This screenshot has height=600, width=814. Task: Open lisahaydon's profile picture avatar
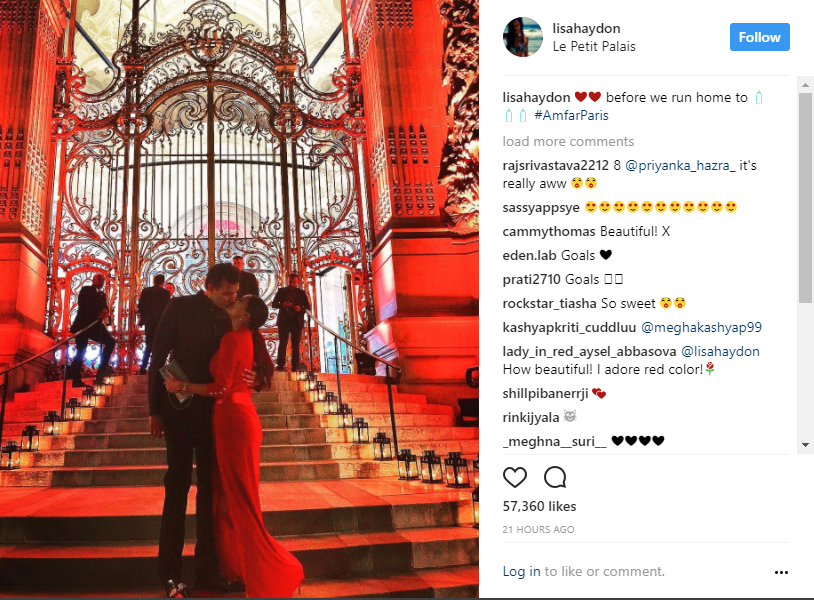coord(523,37)
